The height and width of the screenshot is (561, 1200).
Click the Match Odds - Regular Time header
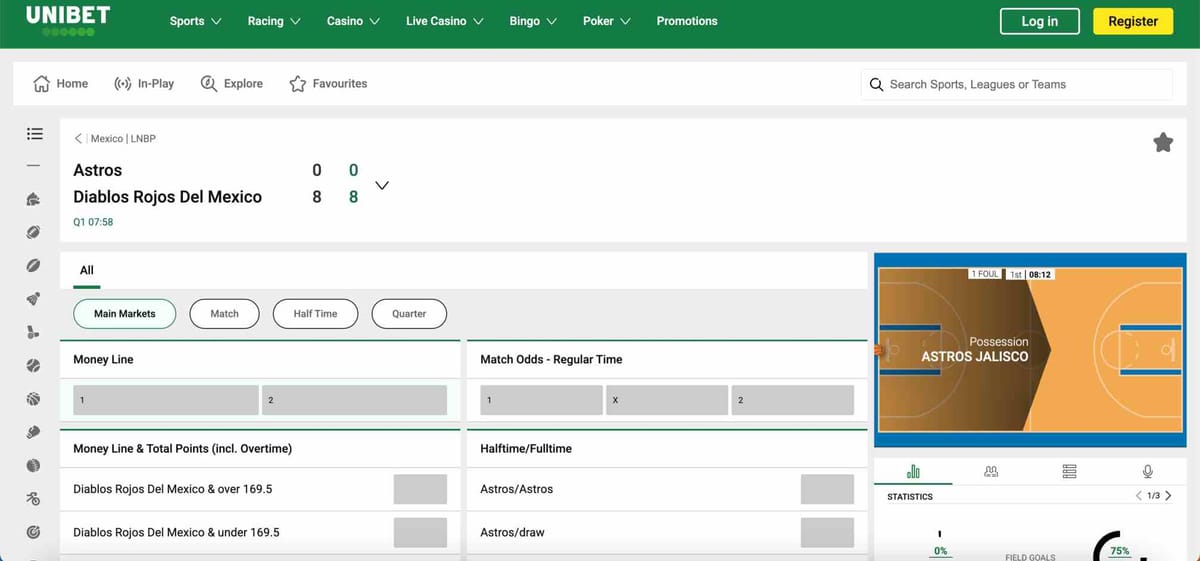(551, 359)
